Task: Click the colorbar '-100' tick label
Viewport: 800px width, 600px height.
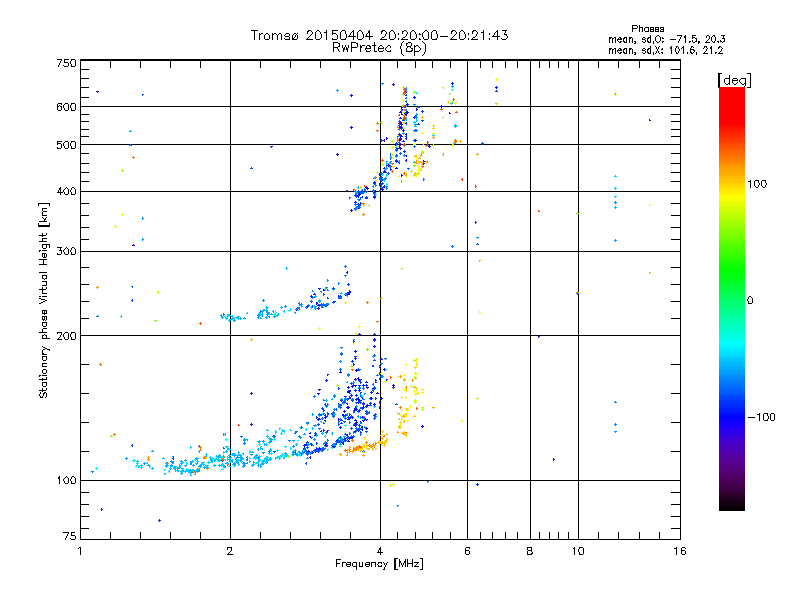Action: click(x=762, y=417)
